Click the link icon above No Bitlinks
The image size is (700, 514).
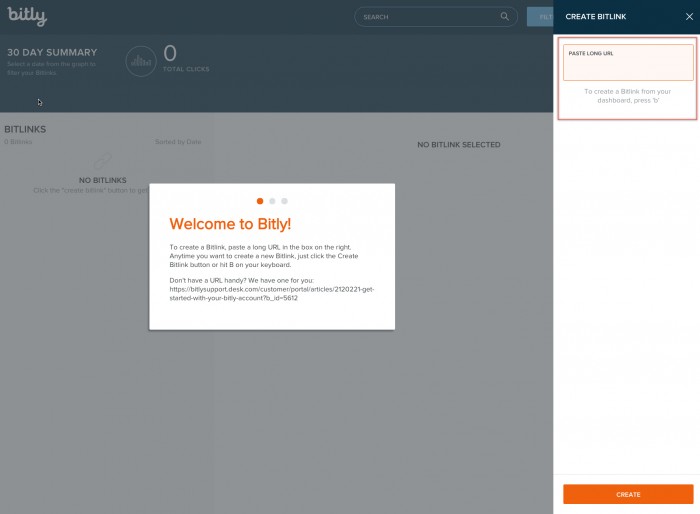[x=101, y=162]
